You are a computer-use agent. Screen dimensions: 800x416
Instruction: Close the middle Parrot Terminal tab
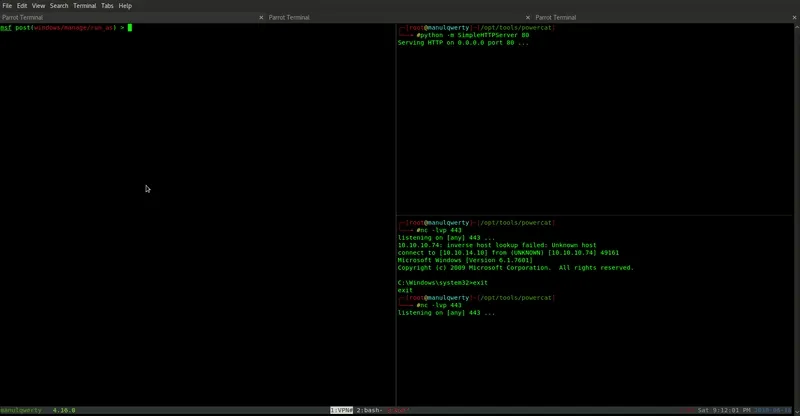[528, 17]
